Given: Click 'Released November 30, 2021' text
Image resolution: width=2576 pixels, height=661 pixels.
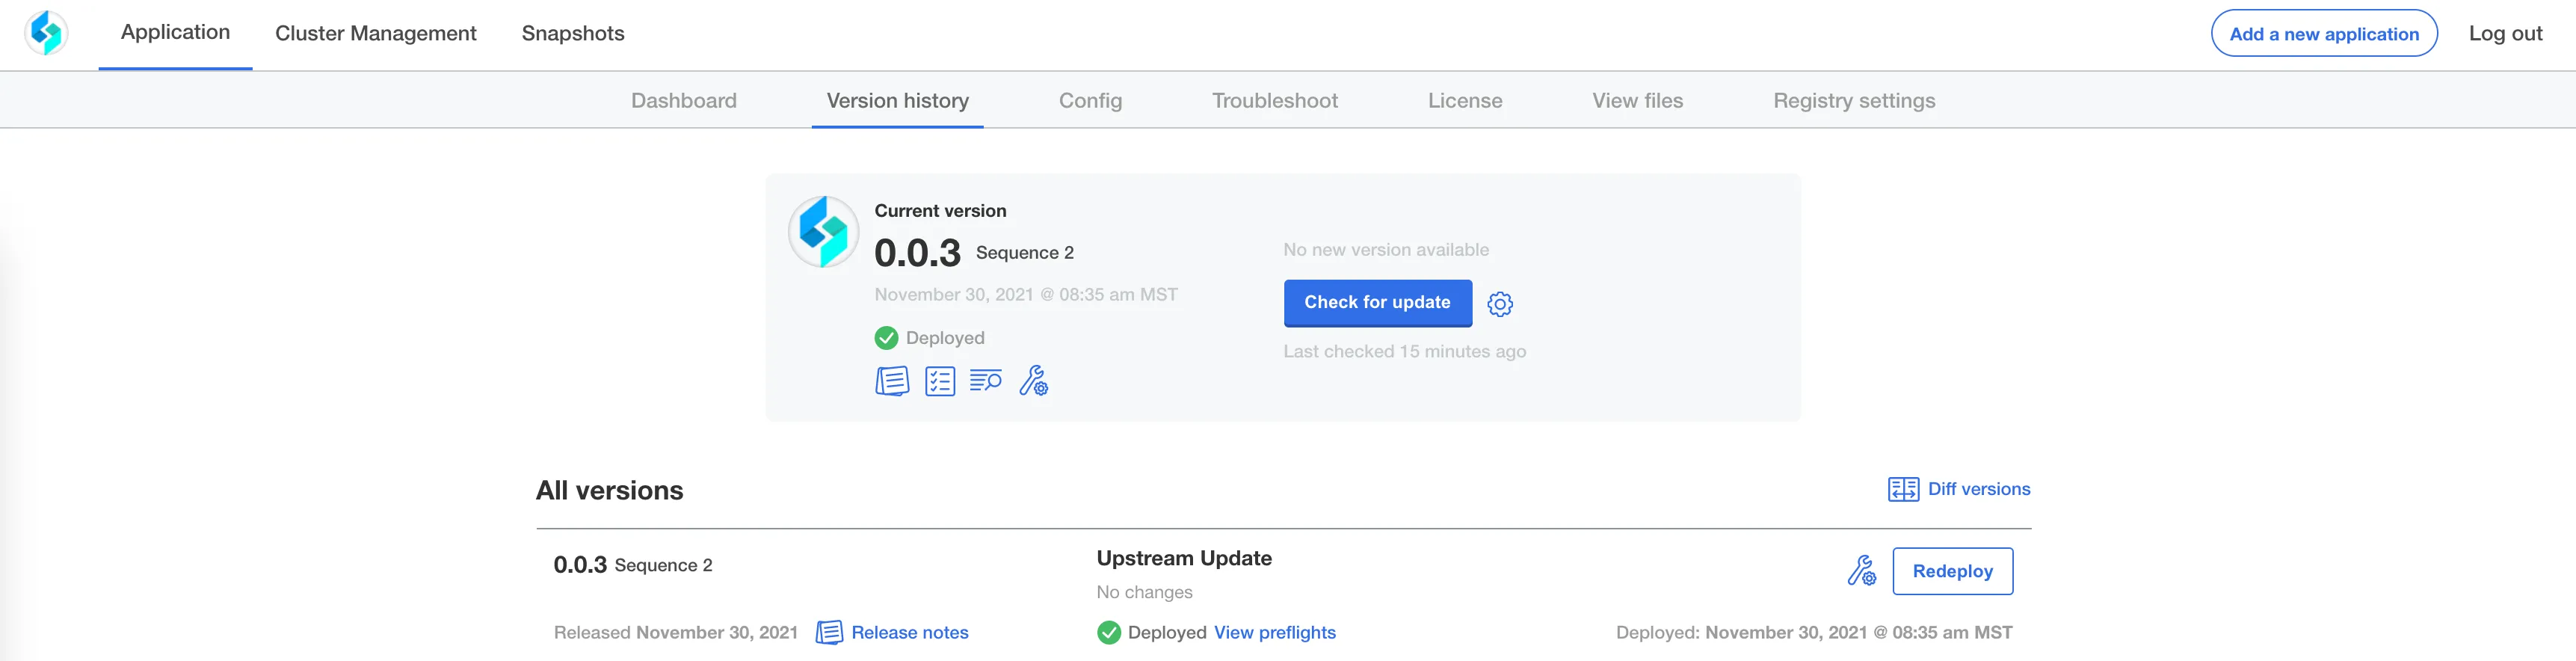Looking at the screenshot, I should [x=676, y=633].
